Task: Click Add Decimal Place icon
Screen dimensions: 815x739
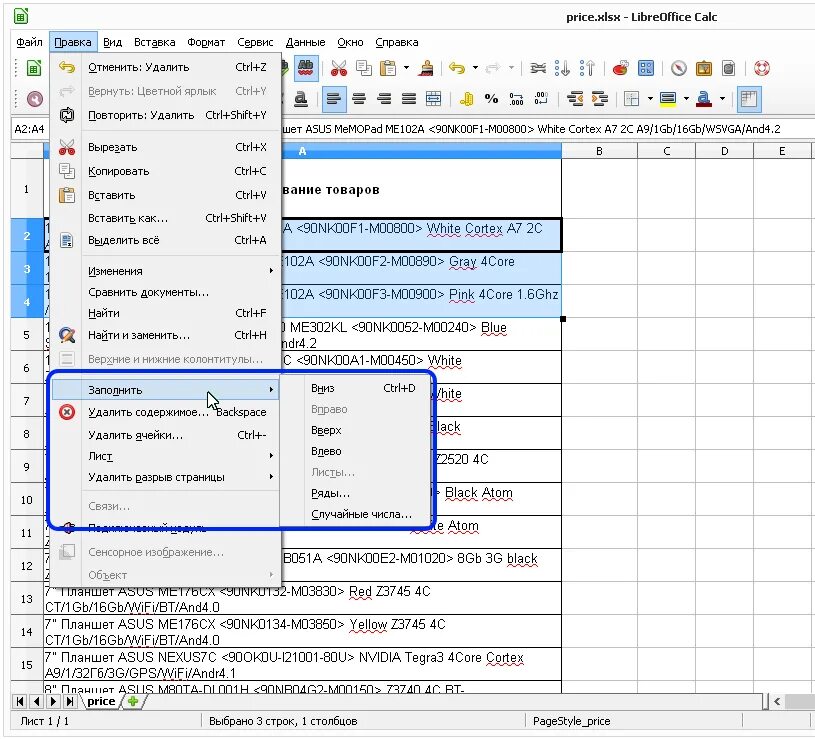Action: [516, 99]
